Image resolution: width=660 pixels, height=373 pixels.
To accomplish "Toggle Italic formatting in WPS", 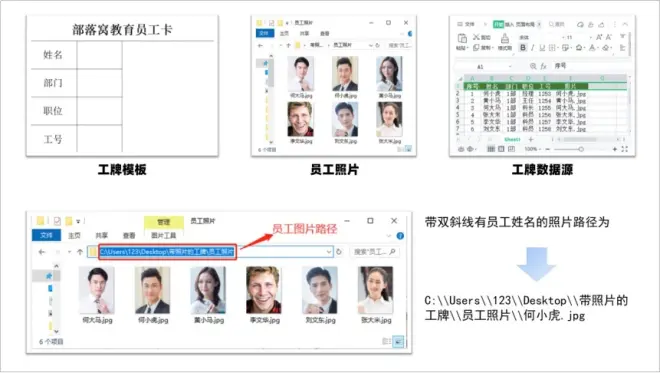I will coord(532,48).
